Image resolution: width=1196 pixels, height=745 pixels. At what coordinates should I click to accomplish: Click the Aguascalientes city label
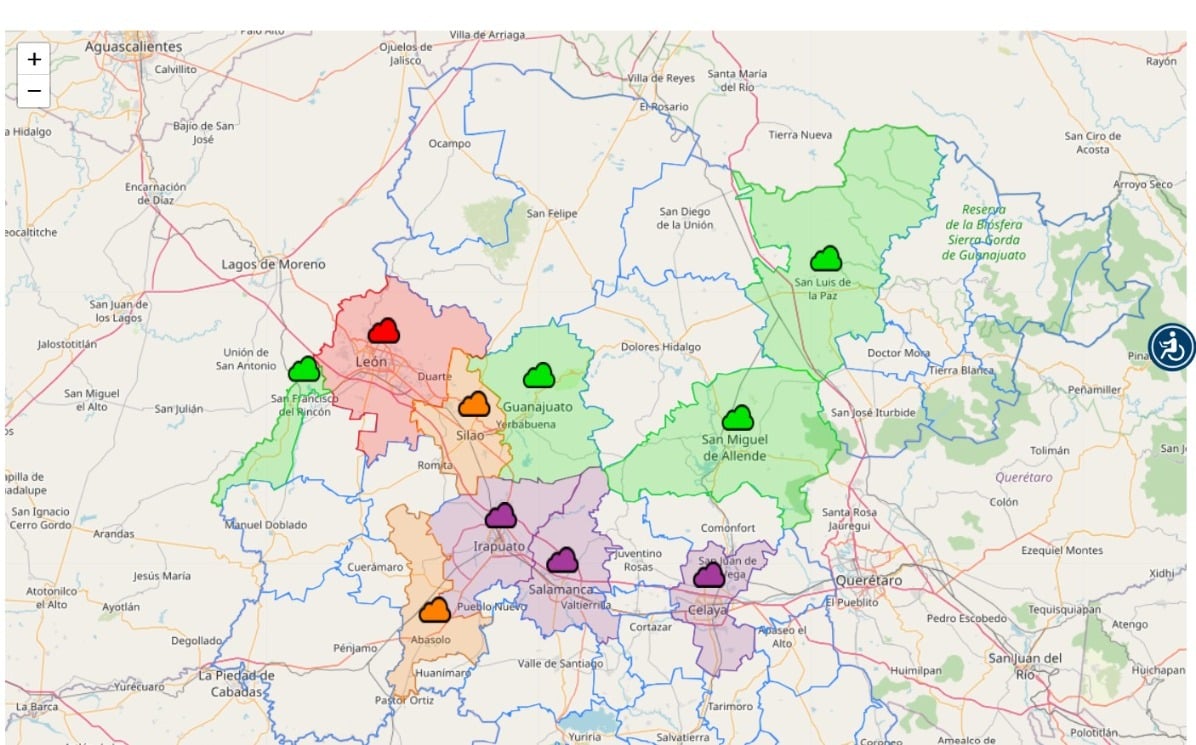pos(134,47)
